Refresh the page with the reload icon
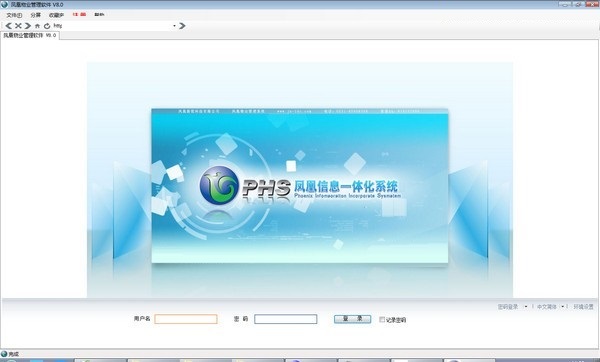600x362 pixels. tap(47, 26)
